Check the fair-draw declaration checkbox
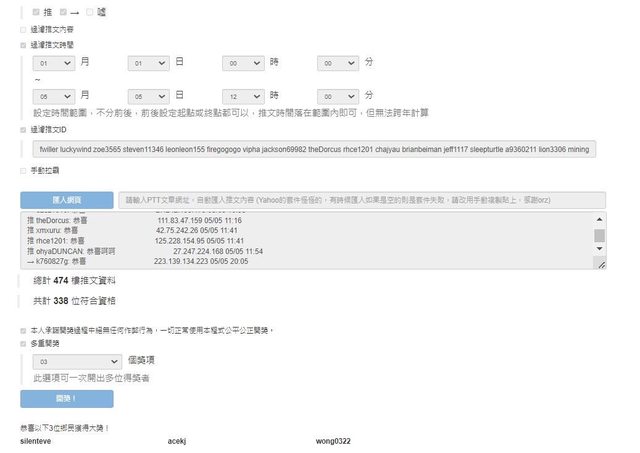The image size is (640, 453). click(25, 329)
